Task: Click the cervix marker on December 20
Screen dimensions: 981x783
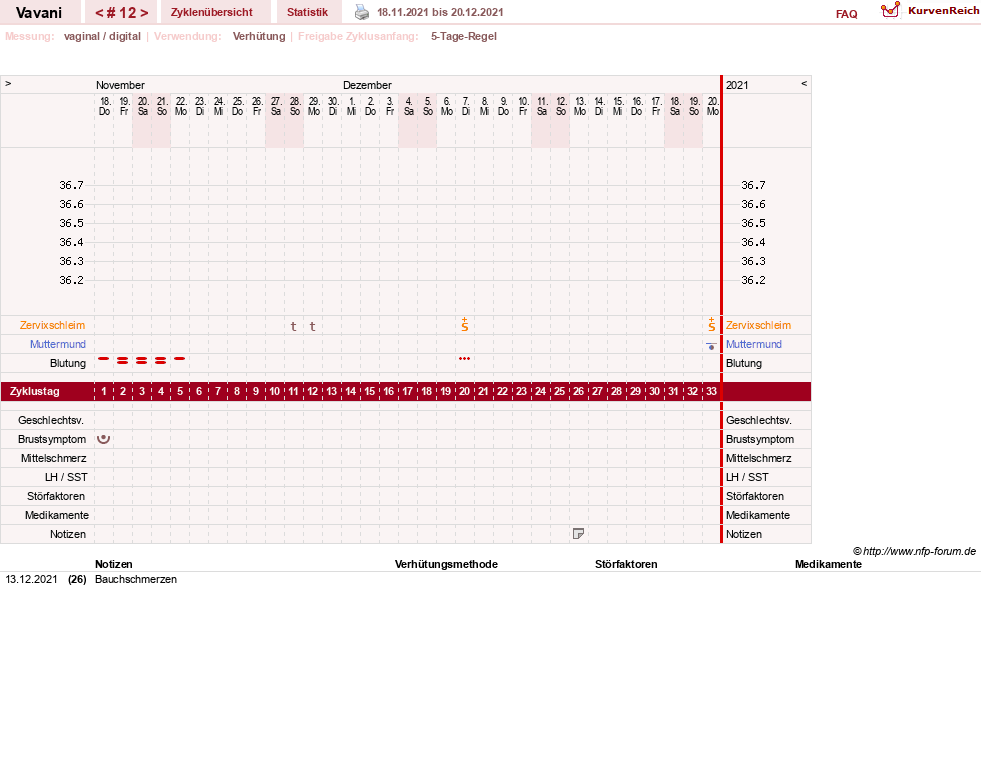Action: point(711,345)
